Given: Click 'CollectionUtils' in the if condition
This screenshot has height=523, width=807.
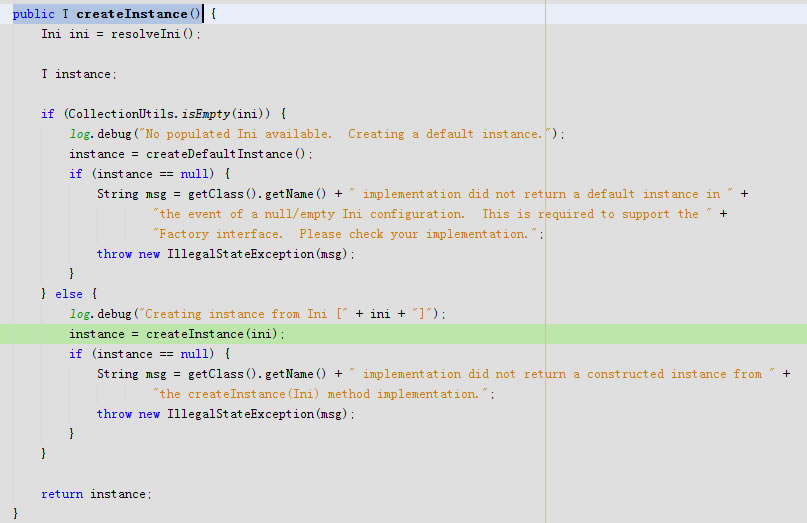Looking at the screenshot, I should pyautogui.click(x=122, y=114).
